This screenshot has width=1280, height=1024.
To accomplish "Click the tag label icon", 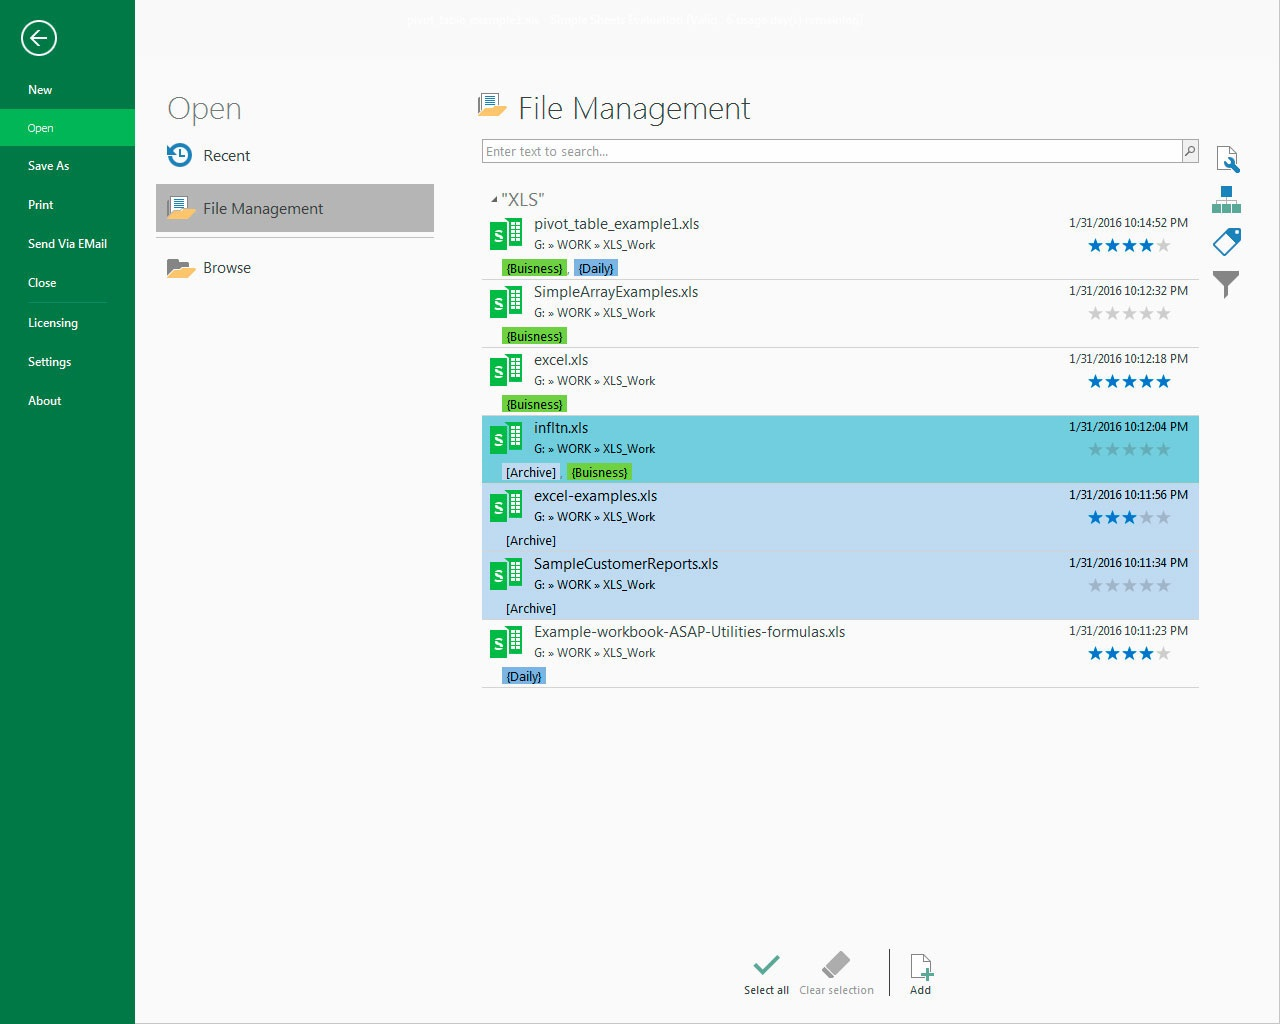I will [1226, 242].
